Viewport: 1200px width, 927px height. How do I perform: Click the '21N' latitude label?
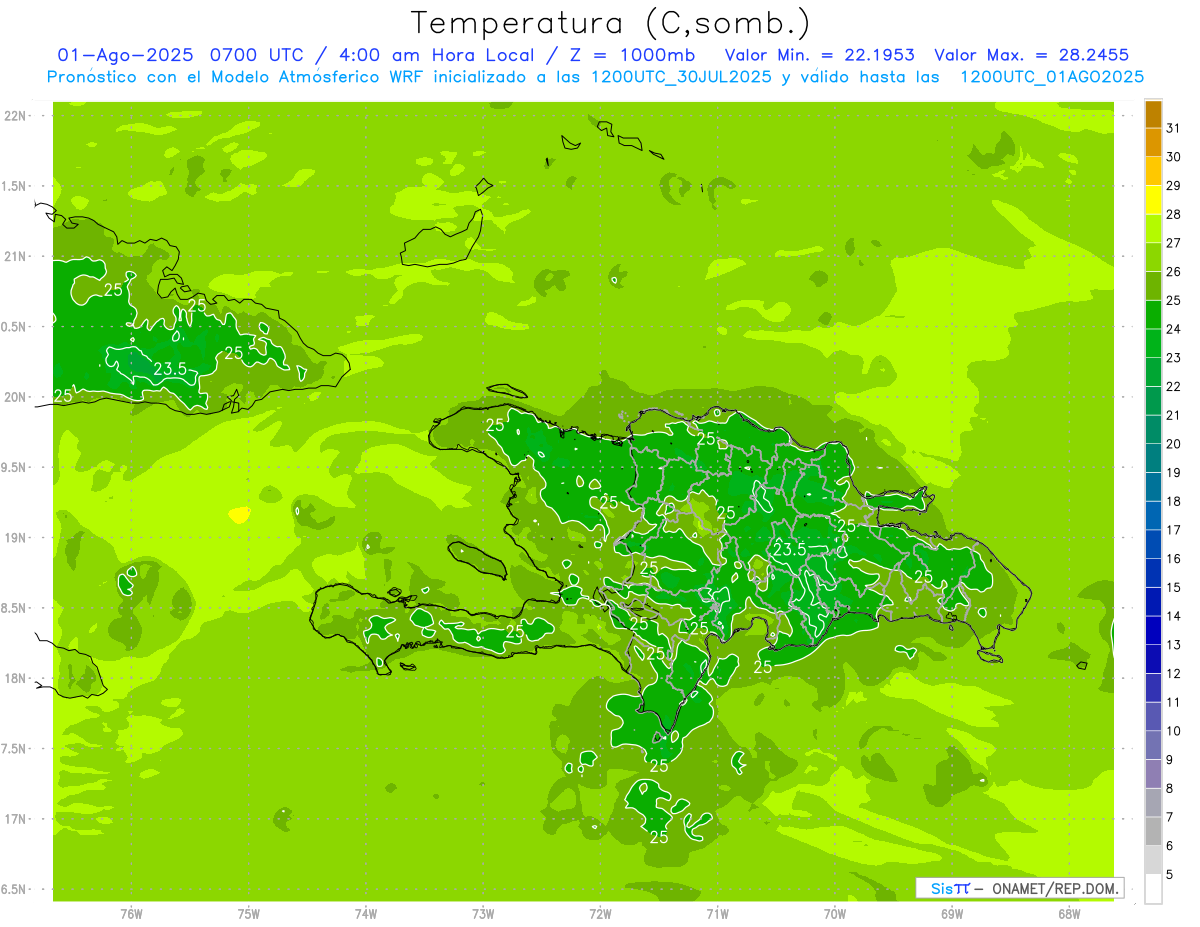click(x=16, y=257)
